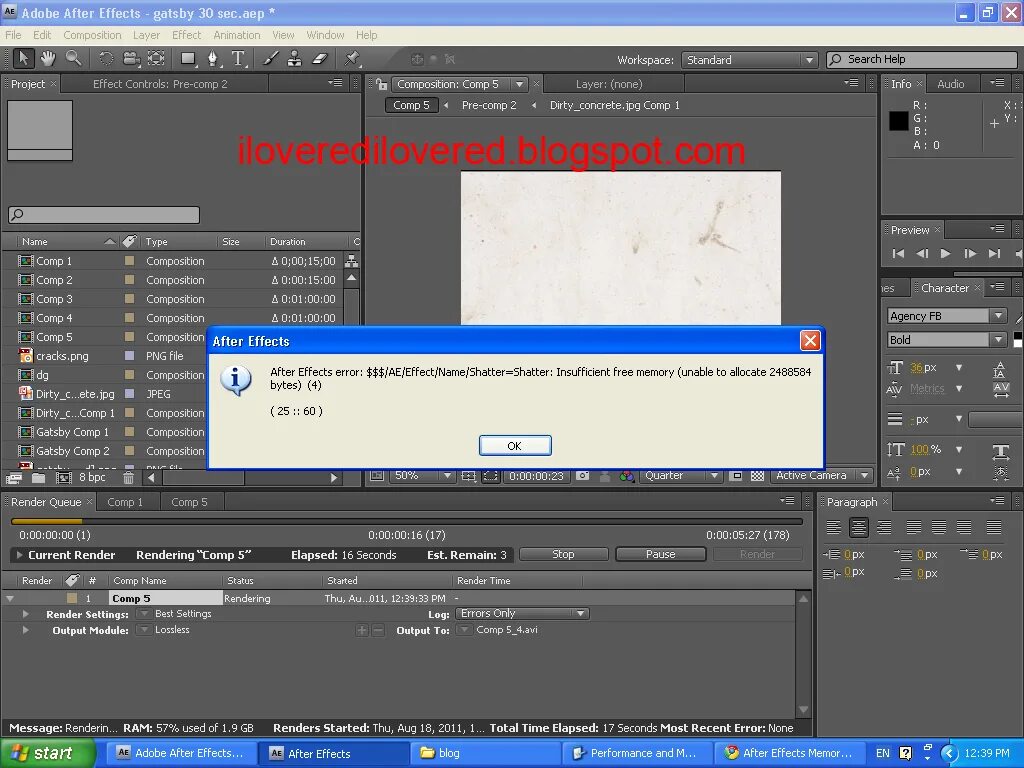Open the Quarter resolution dropdown
Screen dimensions: 1024x768
[680, 476]
